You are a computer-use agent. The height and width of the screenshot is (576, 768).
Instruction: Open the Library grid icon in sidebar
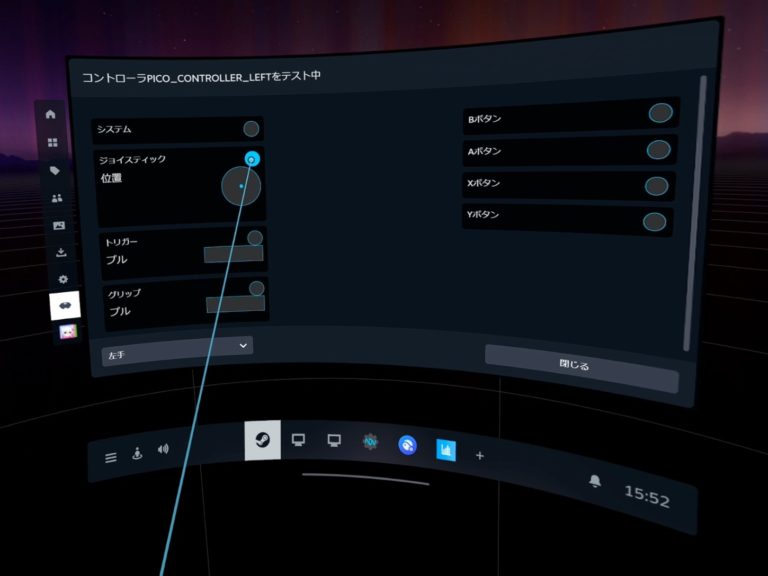pos(52,143)
